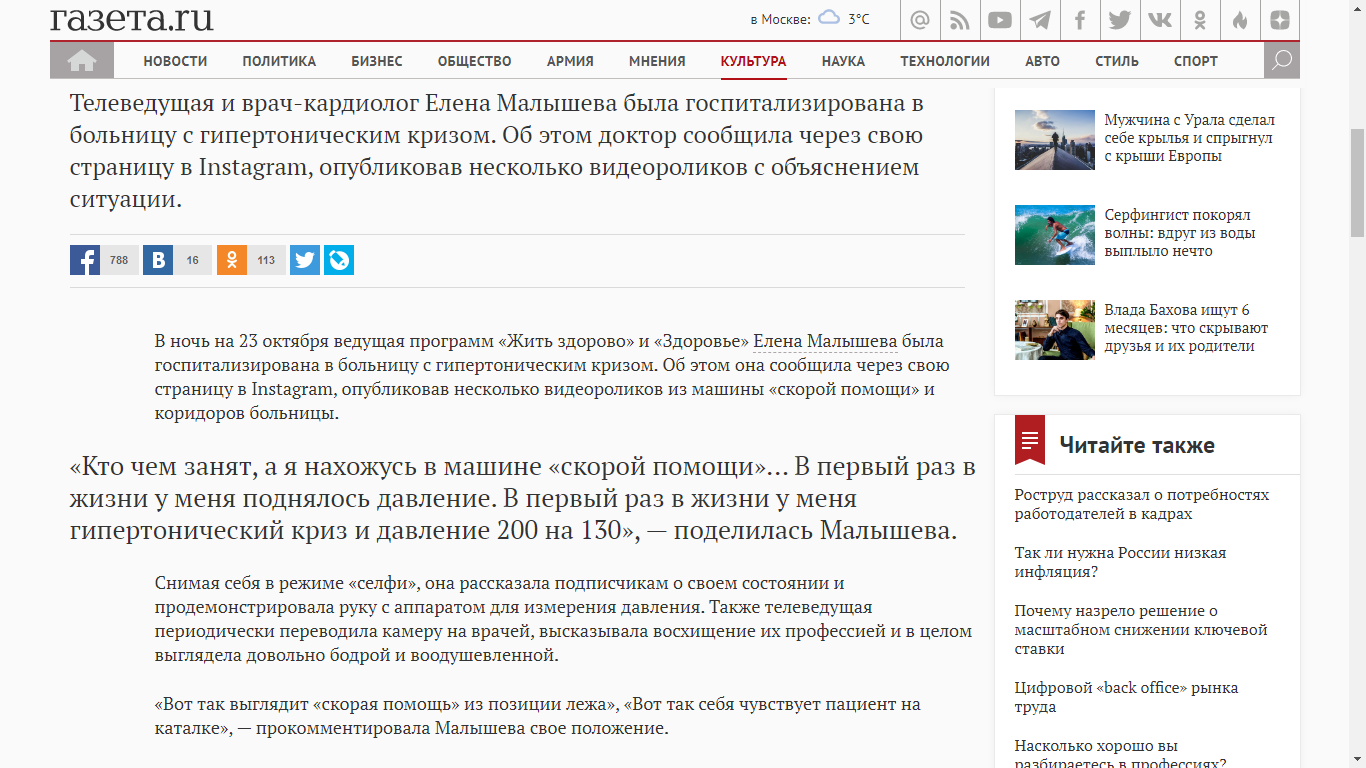Open the search magnifier icon

1281,61
